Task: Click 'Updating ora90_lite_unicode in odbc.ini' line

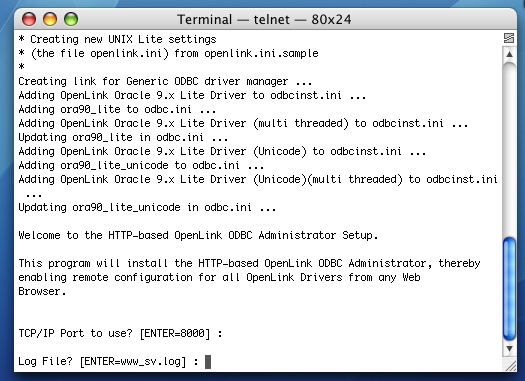Action: [147, 208]
